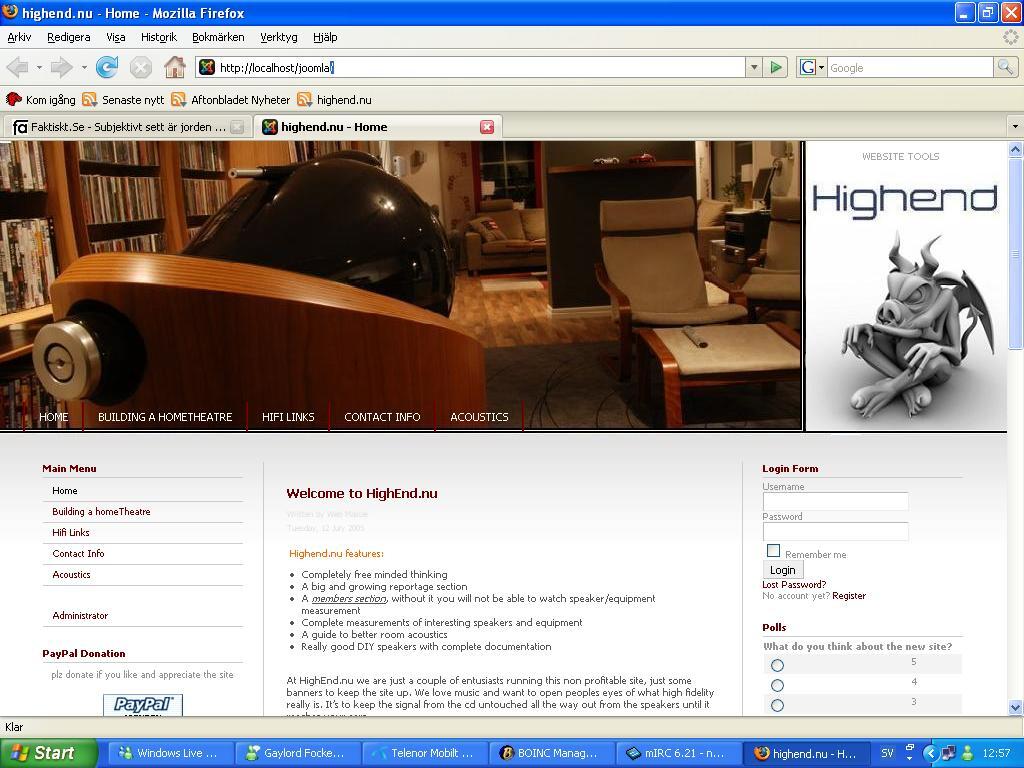Go to the Home page icon in toolbar
Viewport: 1024px width, 768px height.
[174, 67]
